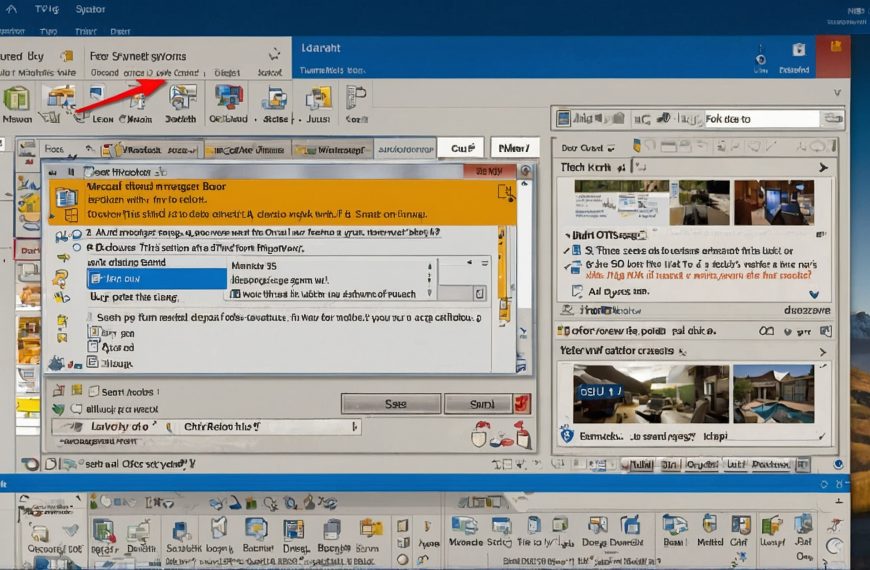The width and height of the screenshot is (870, 570).
Task: Click the yellow tag icon beside 'ured Bcy'
Action: point(67,56)
